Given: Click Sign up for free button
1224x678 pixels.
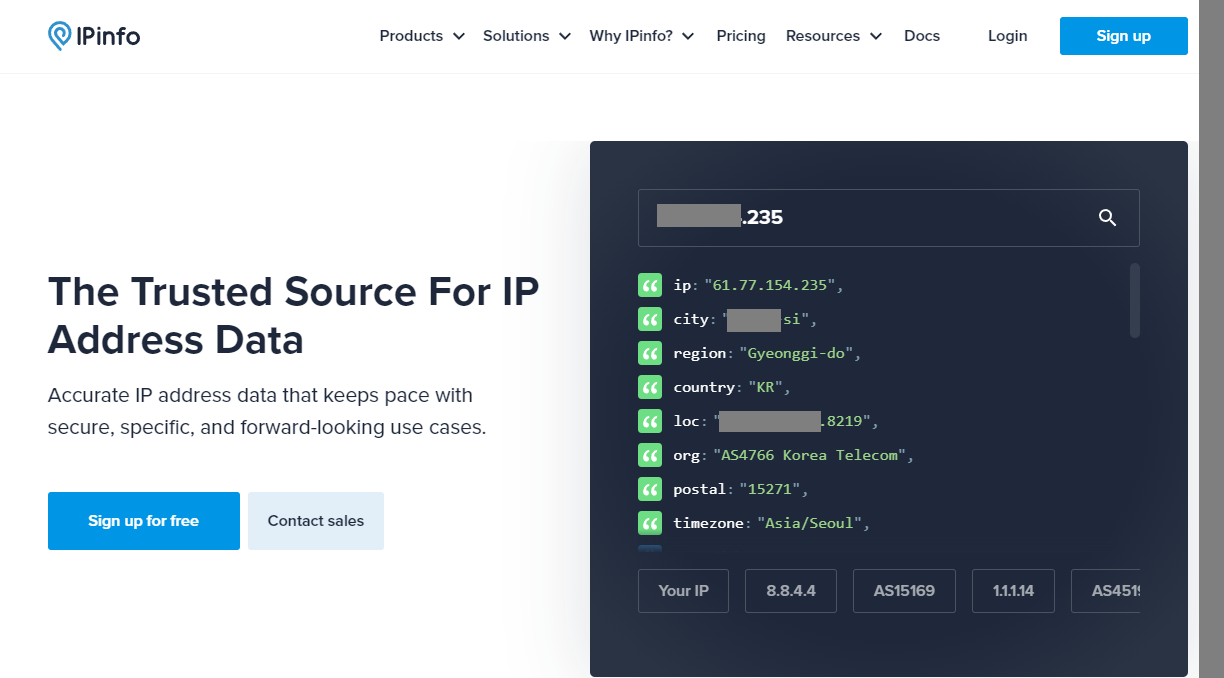Looking at the screenshot, I should [144, 521].
